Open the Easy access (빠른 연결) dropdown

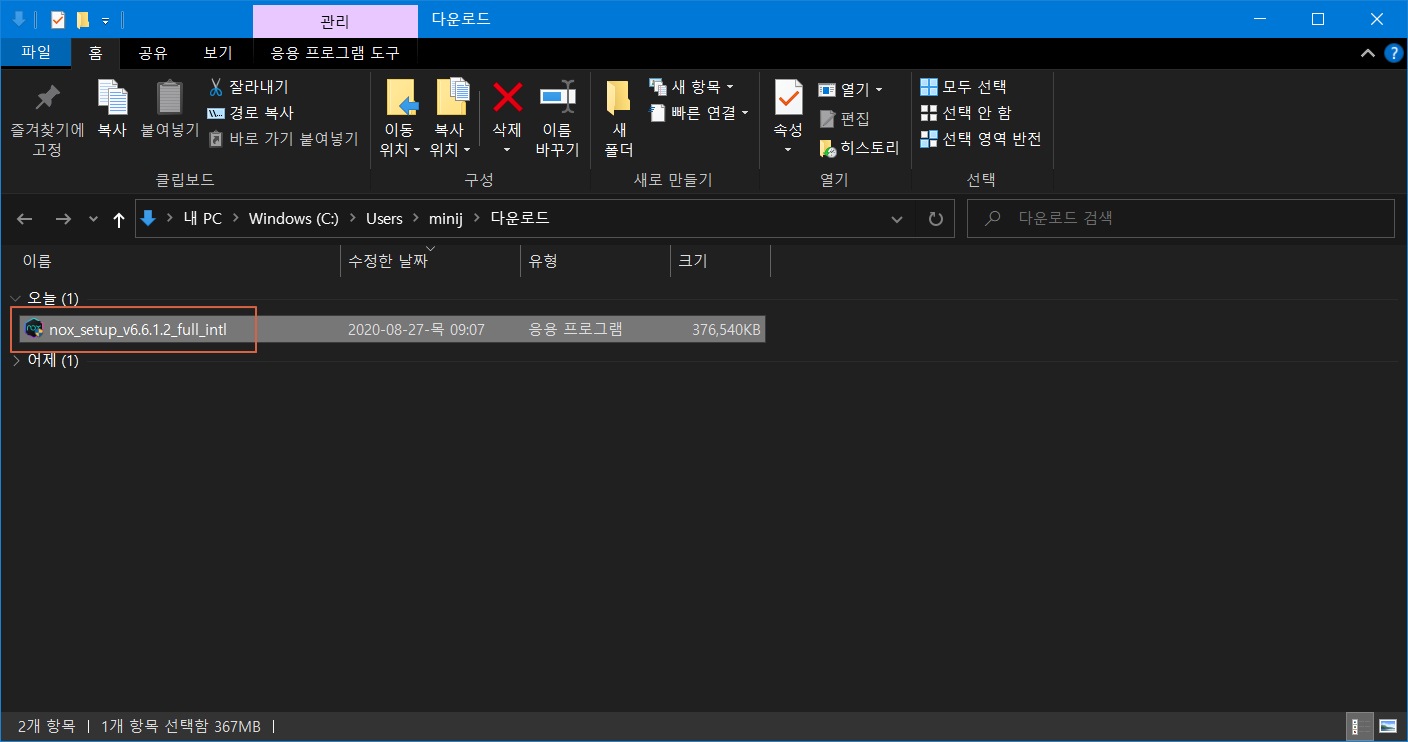699,113
